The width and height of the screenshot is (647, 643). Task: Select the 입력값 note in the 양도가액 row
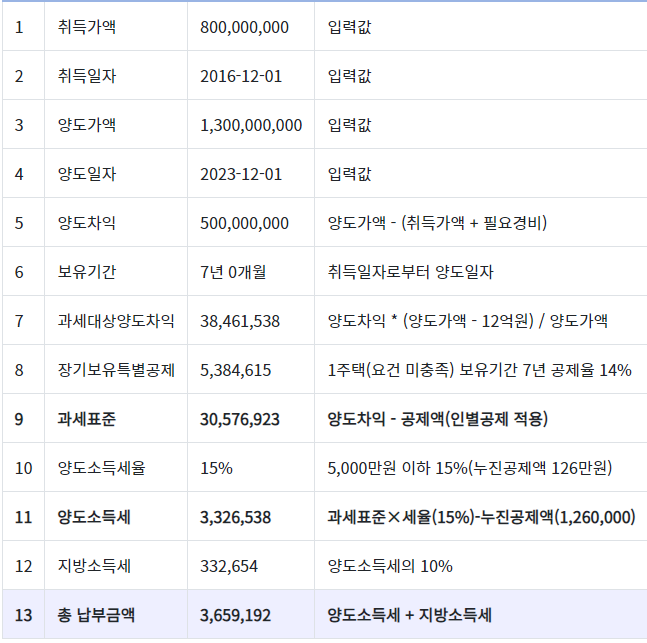click(x=349, y=125)
